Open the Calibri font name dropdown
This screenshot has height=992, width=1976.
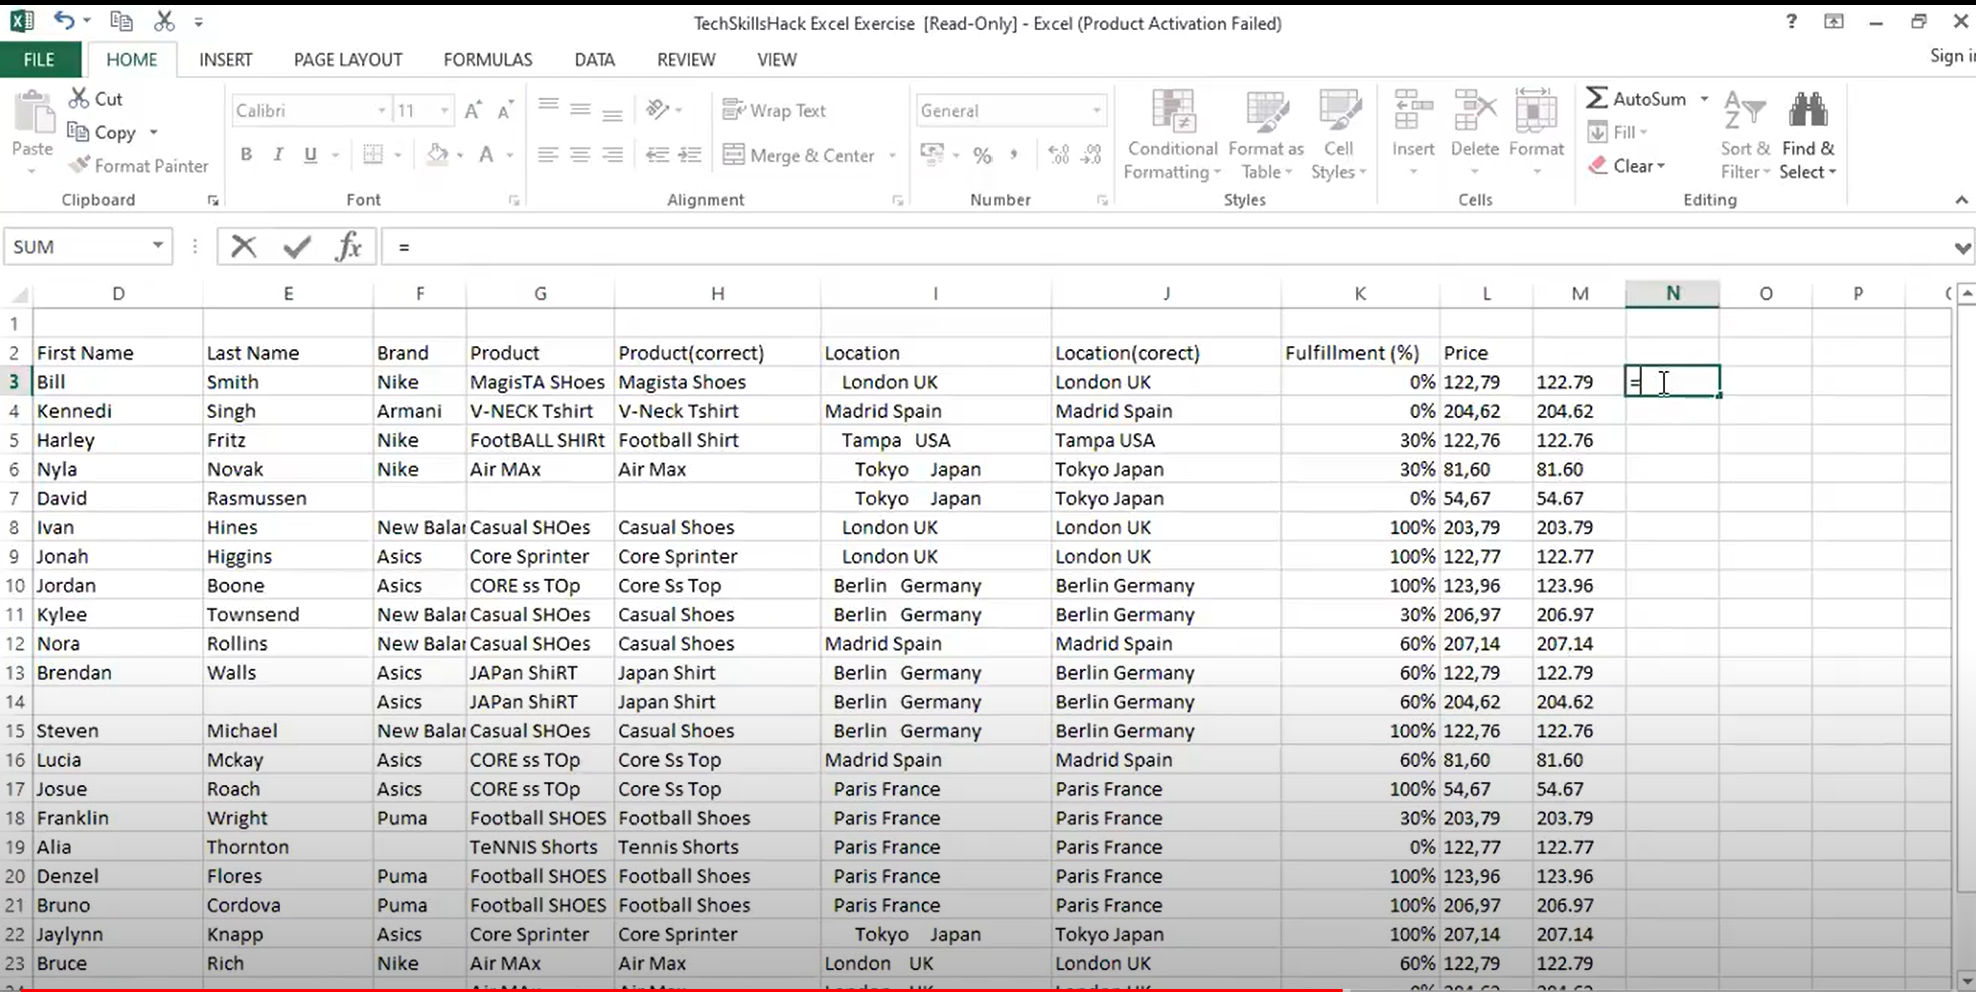pos(382,110)
